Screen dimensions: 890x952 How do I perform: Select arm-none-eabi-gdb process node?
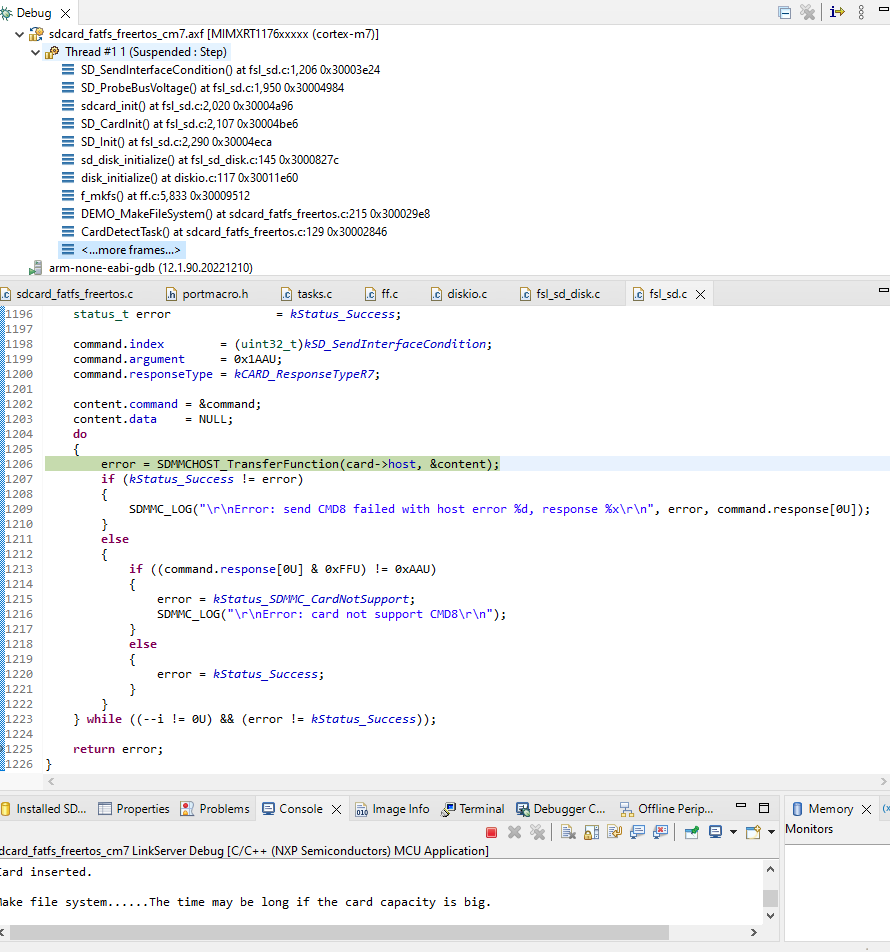[151, 268]
